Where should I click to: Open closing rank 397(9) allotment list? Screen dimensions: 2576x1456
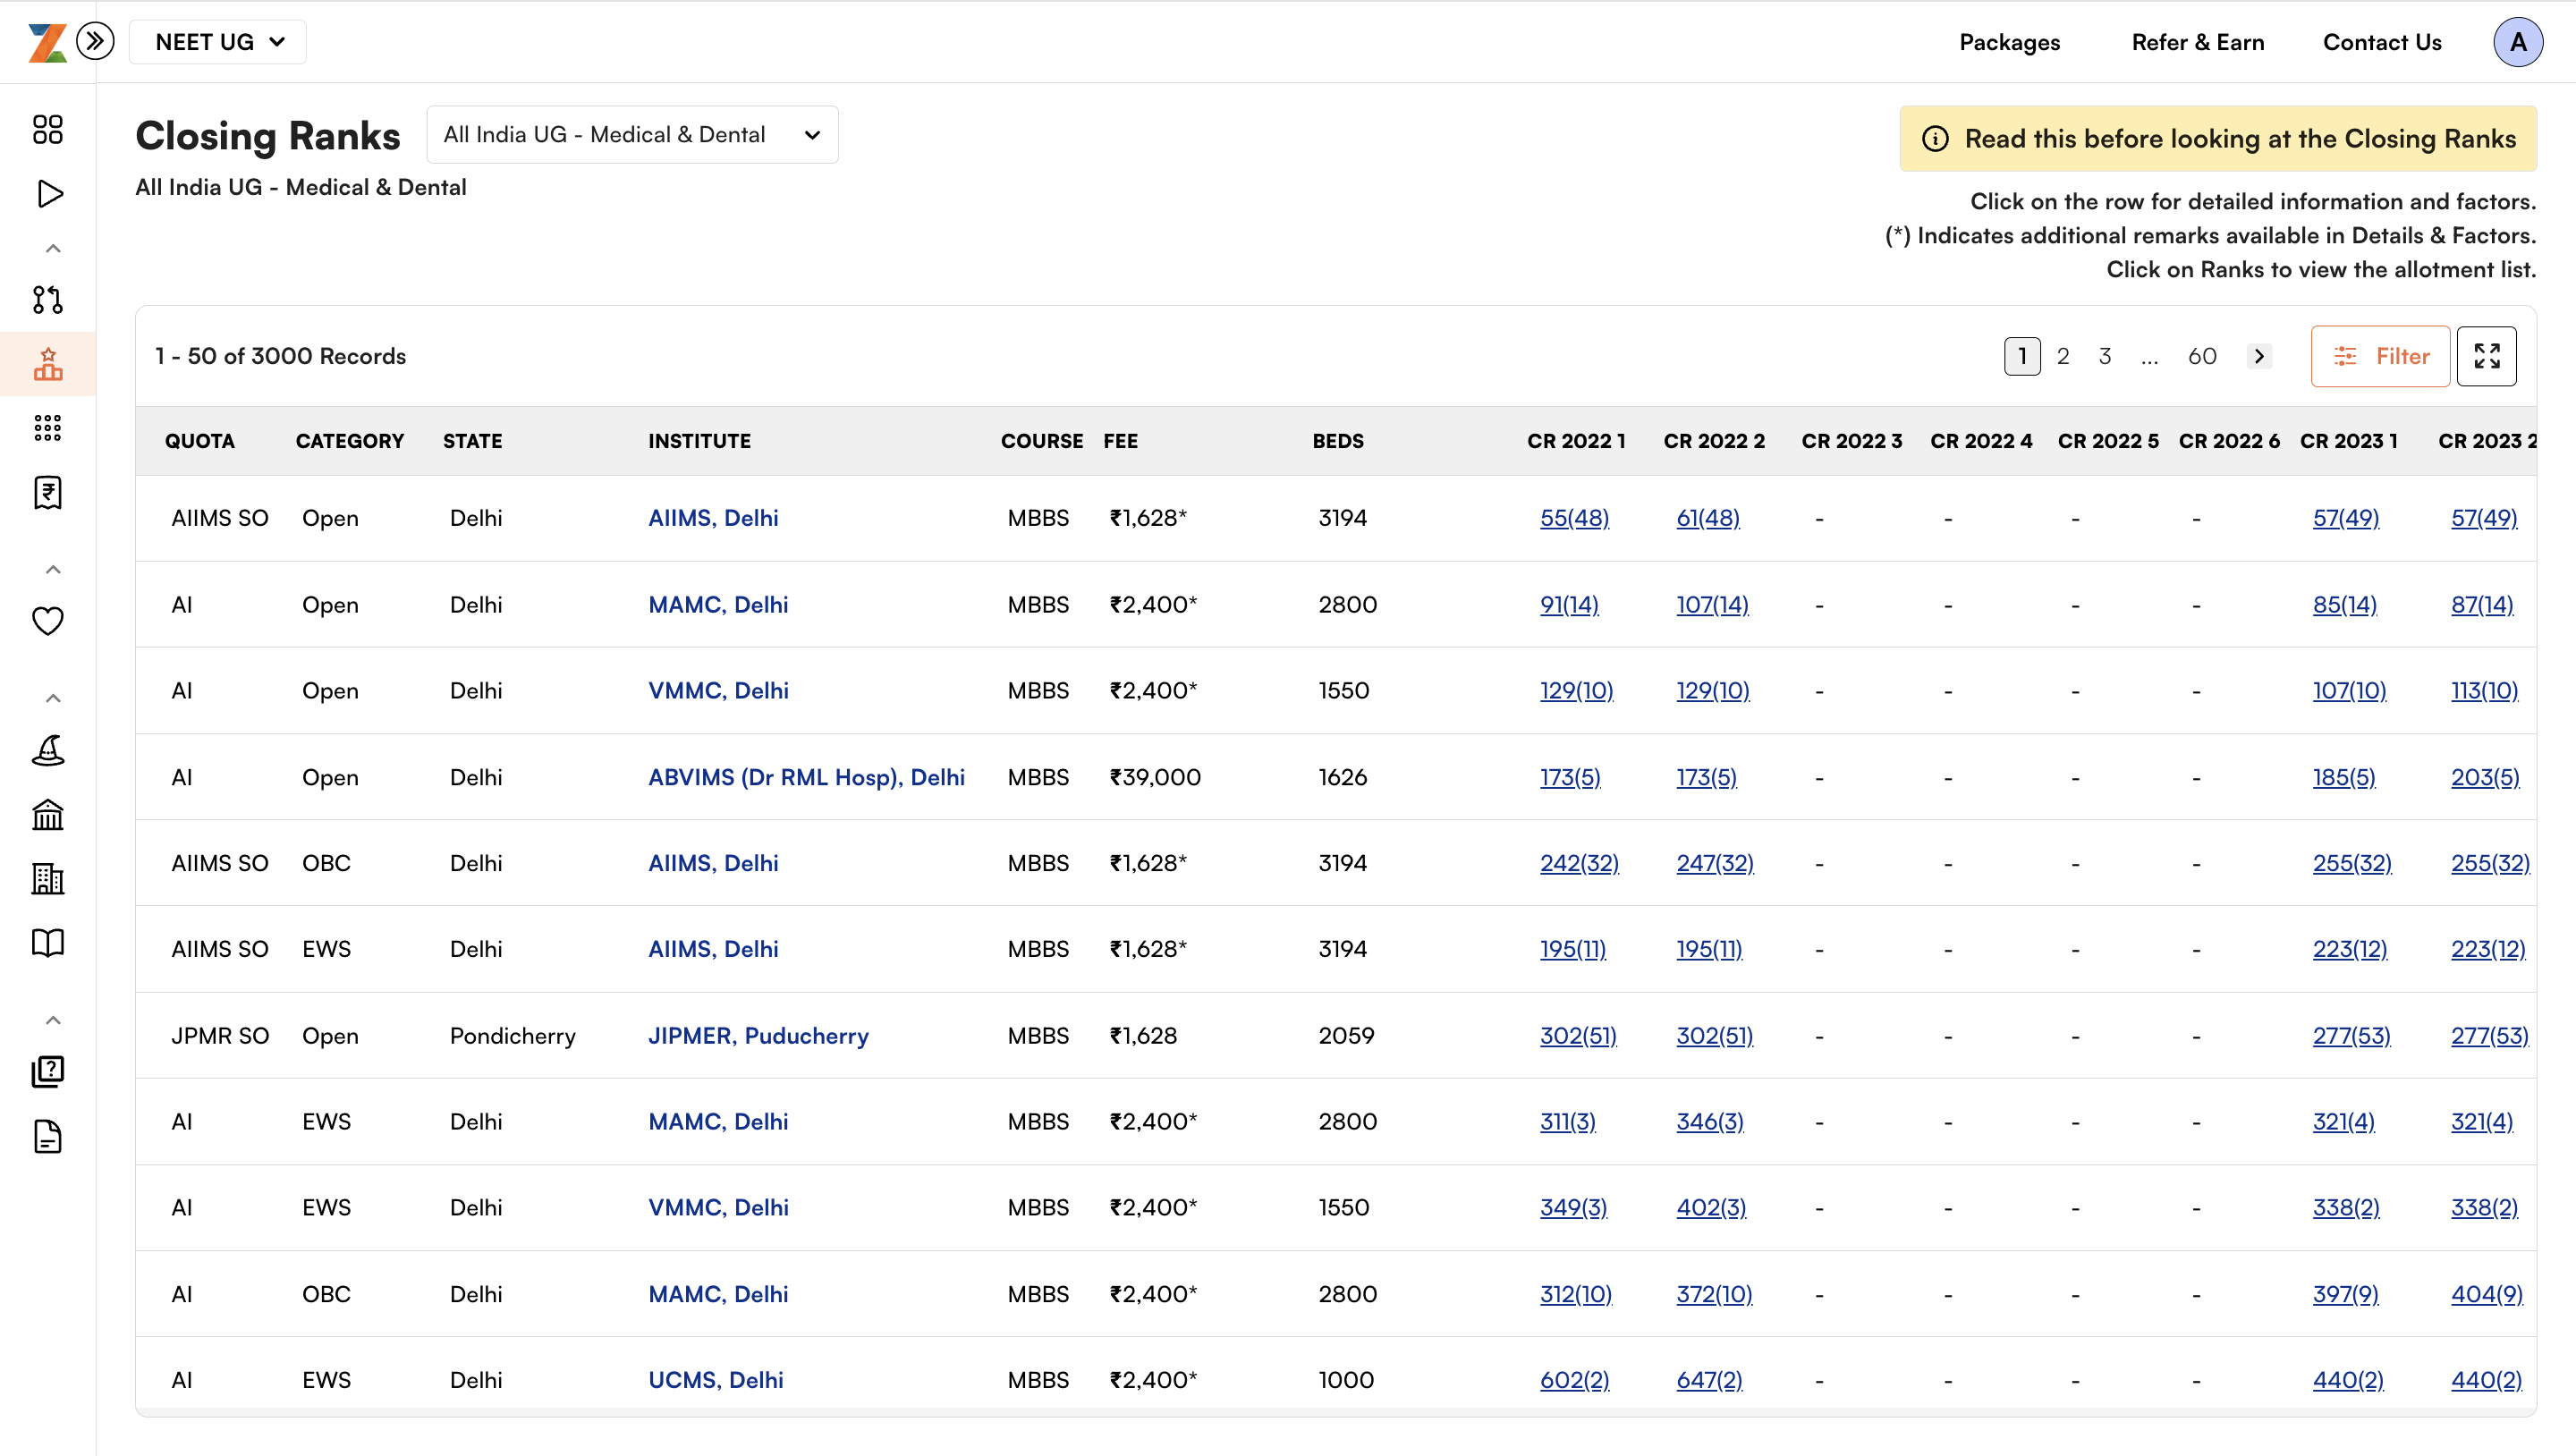point(2345,1294)
